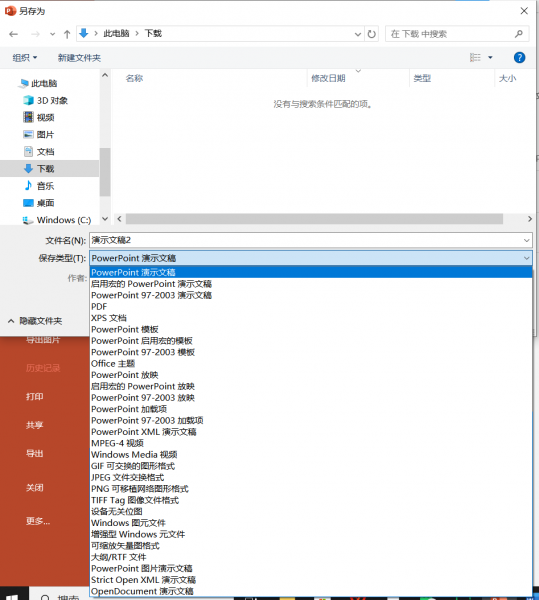
Task: Click the Back navigation arrow
Action: click(13, 34)
